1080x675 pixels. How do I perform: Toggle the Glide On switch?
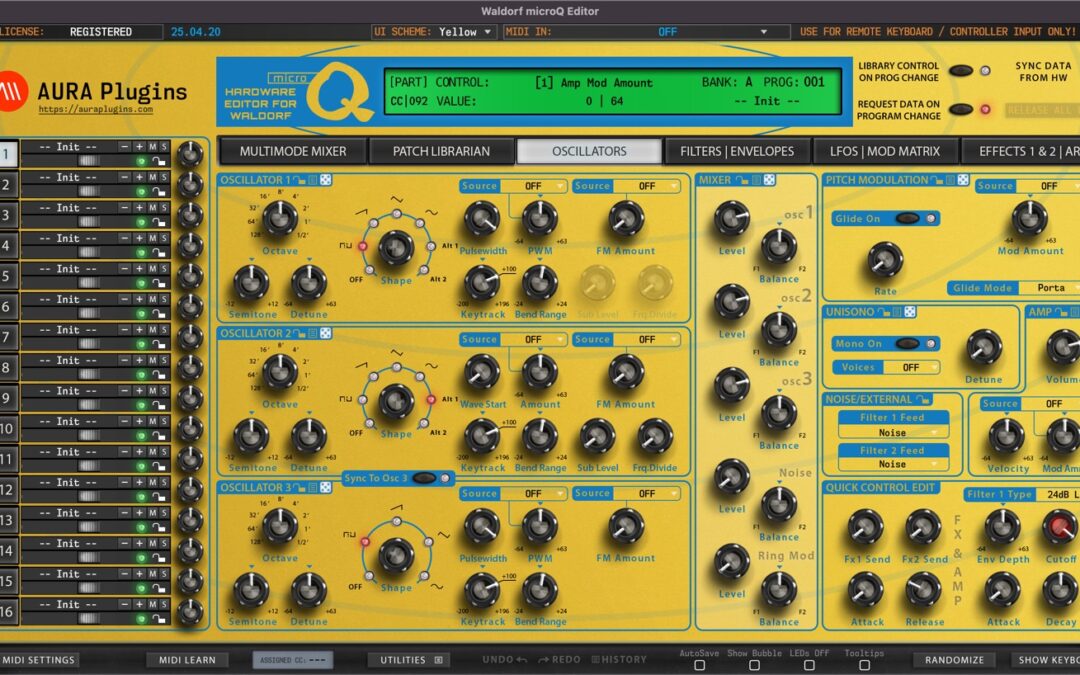tap(908, 218)
